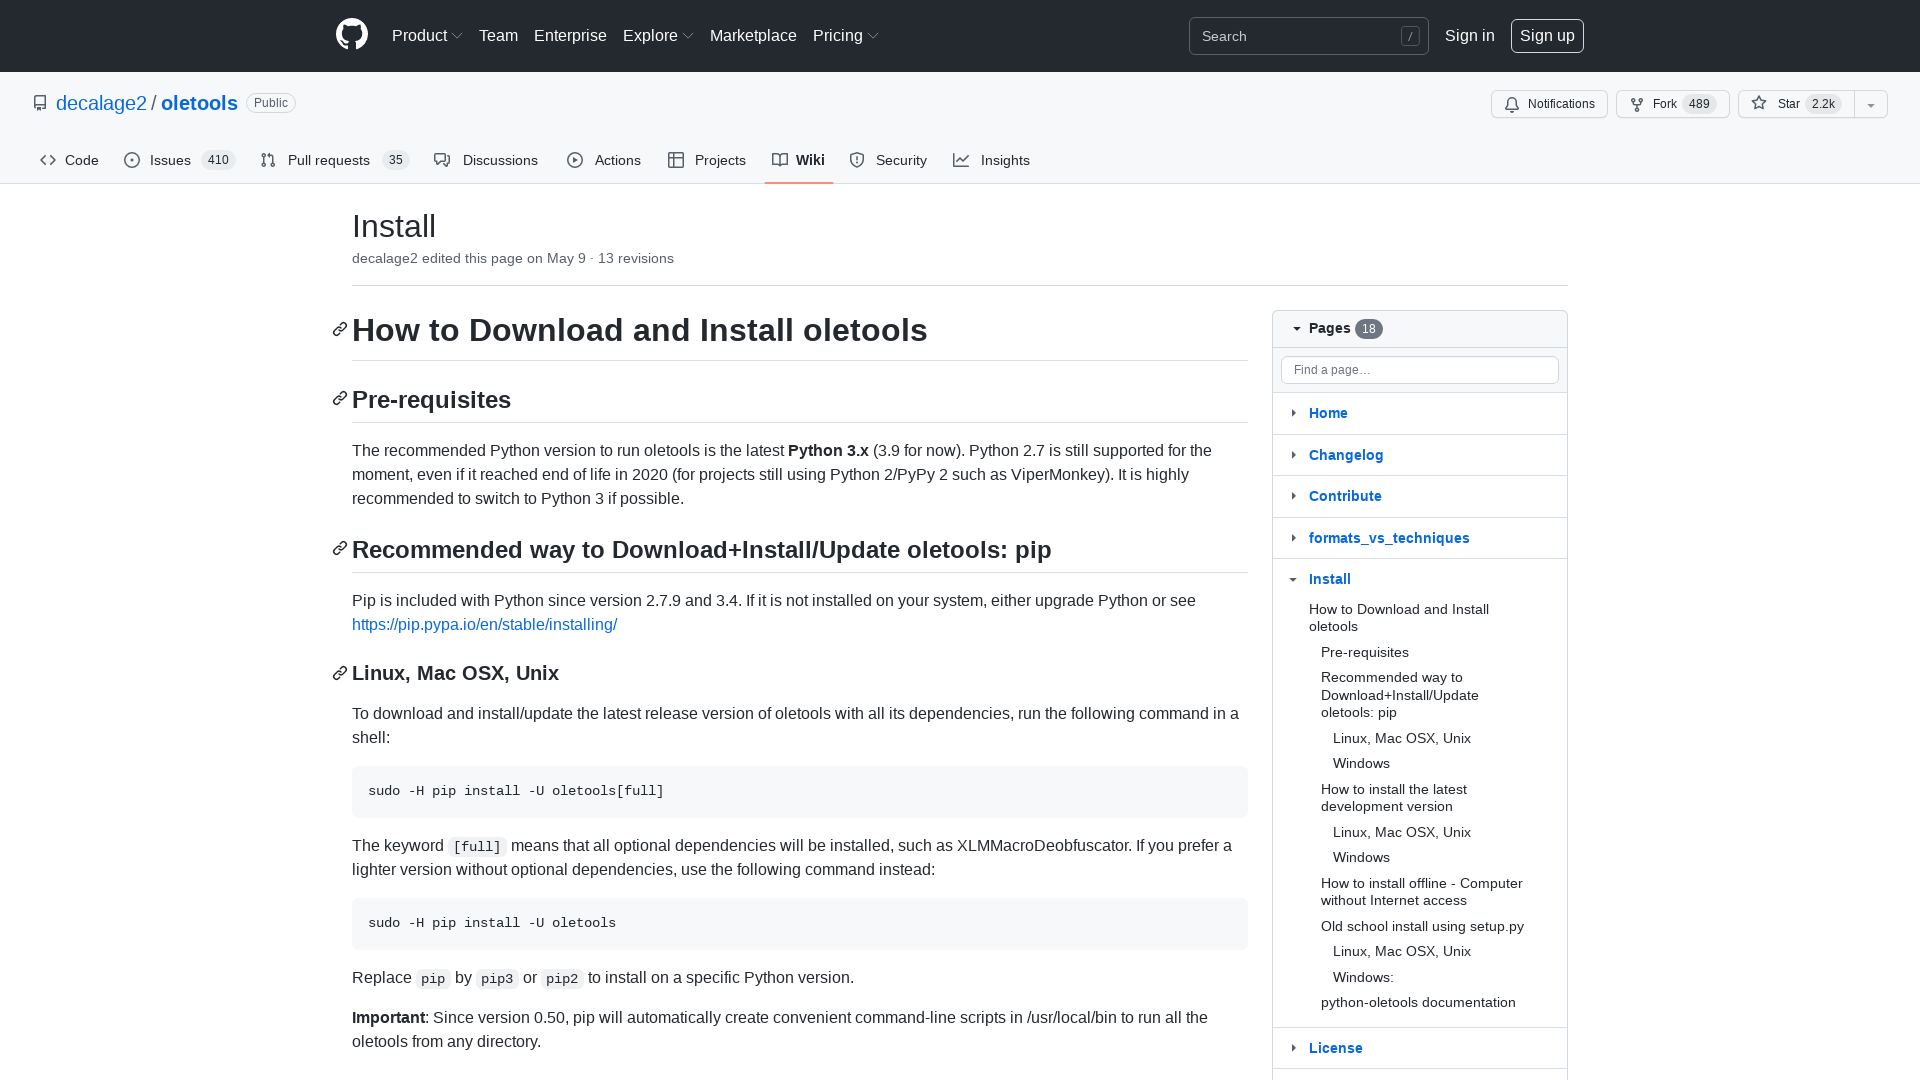1920x1080 pixels.
Task: Click the Sign up button
Action: 1547,36
